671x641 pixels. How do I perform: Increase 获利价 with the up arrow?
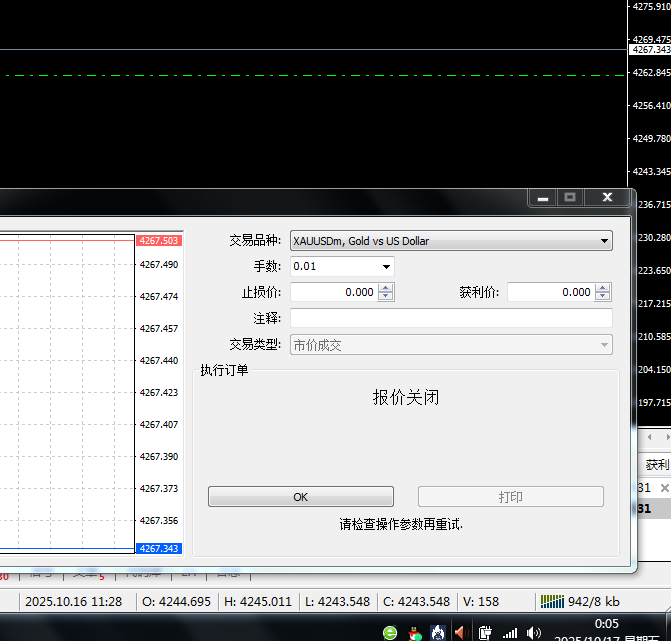pyautogui.click(x=603, y=288)
